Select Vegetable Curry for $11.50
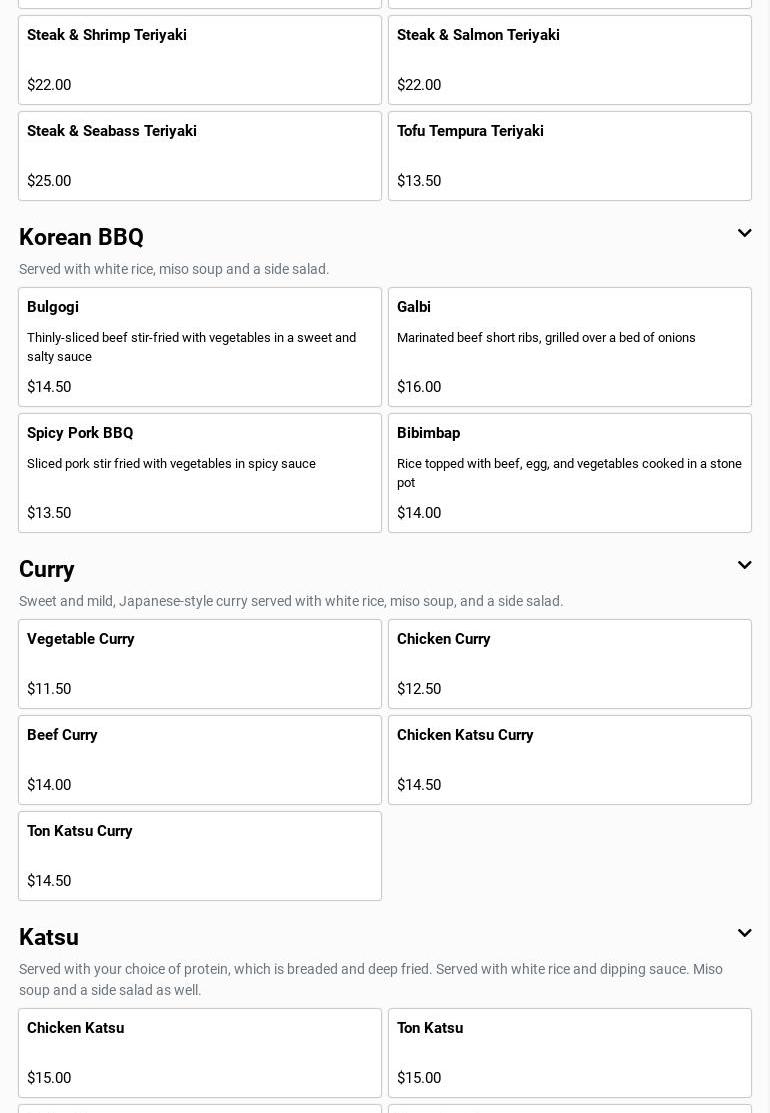770x1113 pixels. (x=200, y=664)
